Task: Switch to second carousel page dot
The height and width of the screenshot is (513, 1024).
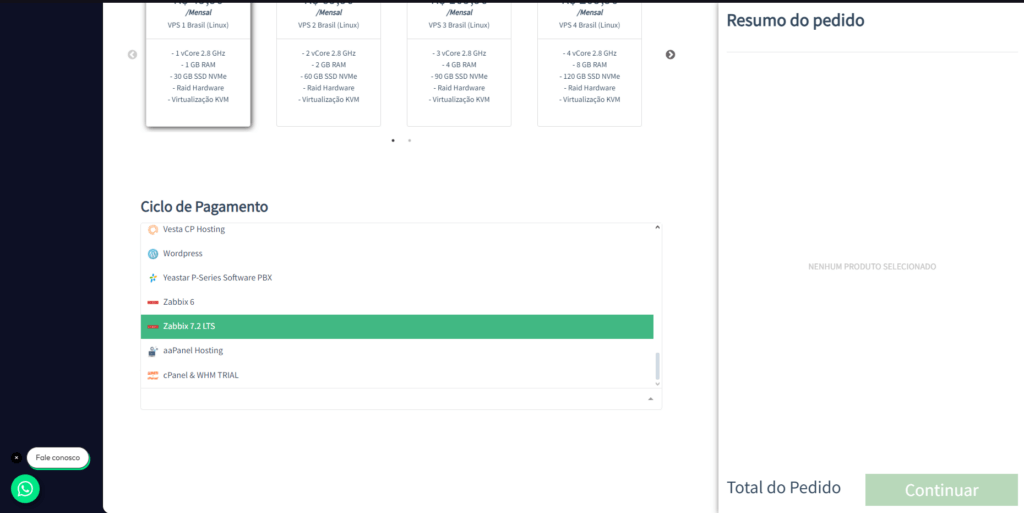Action: tap(409, 140)
